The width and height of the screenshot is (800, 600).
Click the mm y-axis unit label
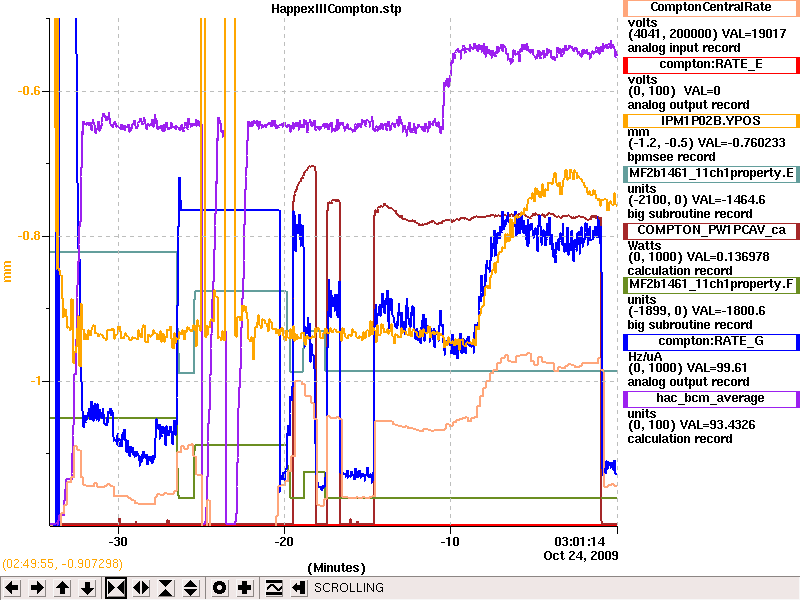[x=7, y=271]
